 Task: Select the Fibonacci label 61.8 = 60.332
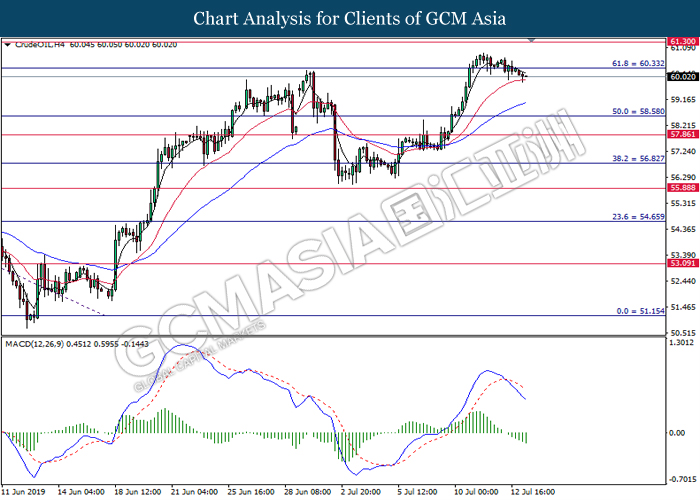638,63
